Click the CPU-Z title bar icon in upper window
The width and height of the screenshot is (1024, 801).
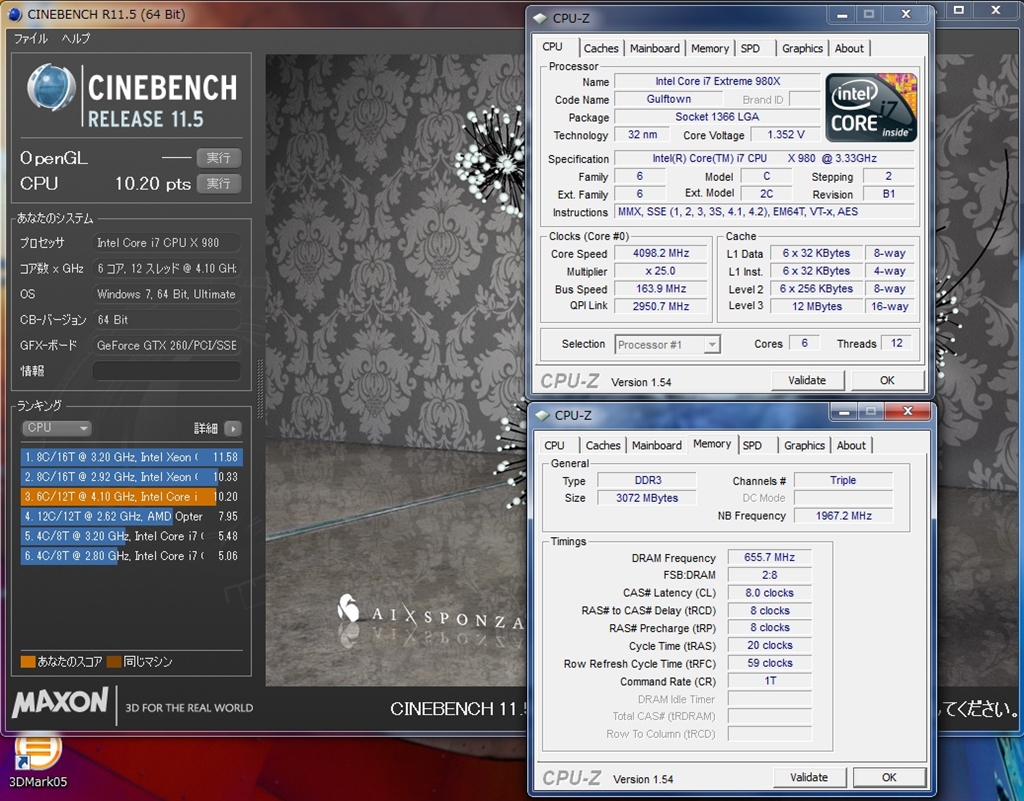point(541,17)
